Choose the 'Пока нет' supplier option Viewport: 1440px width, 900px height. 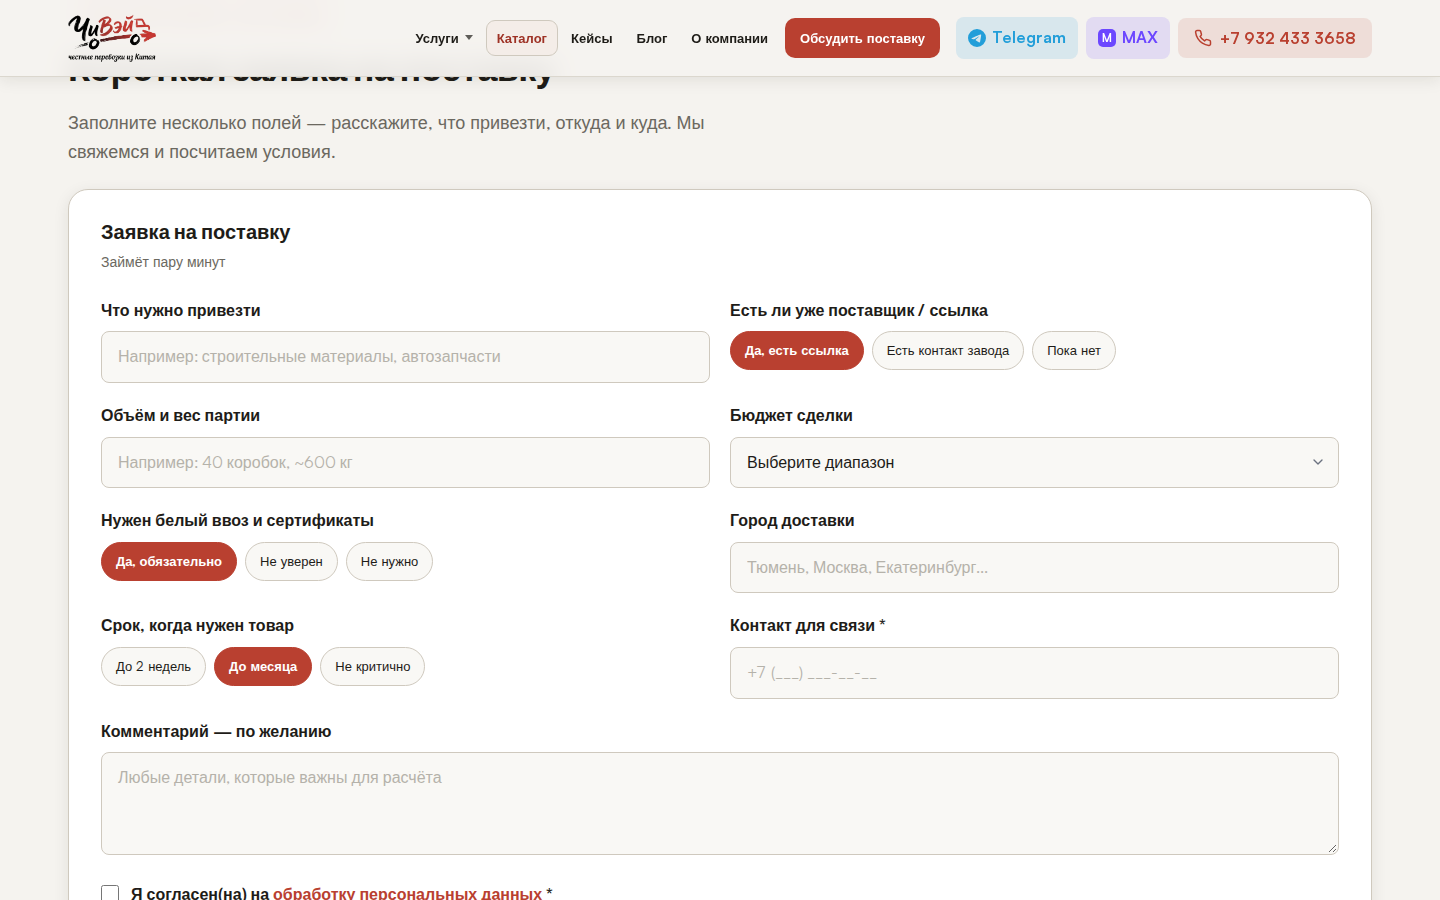[x=1074, y=351]
